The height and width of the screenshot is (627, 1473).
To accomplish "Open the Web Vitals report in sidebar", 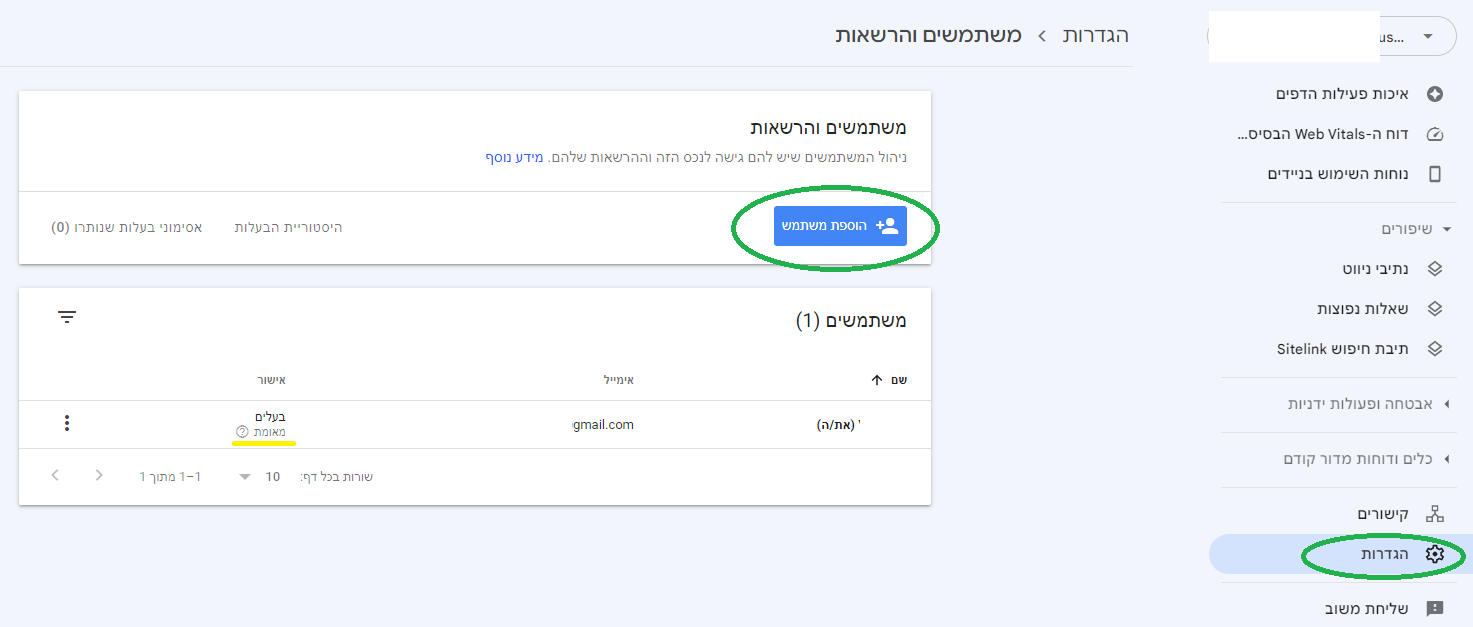I will pos(1341,134).
